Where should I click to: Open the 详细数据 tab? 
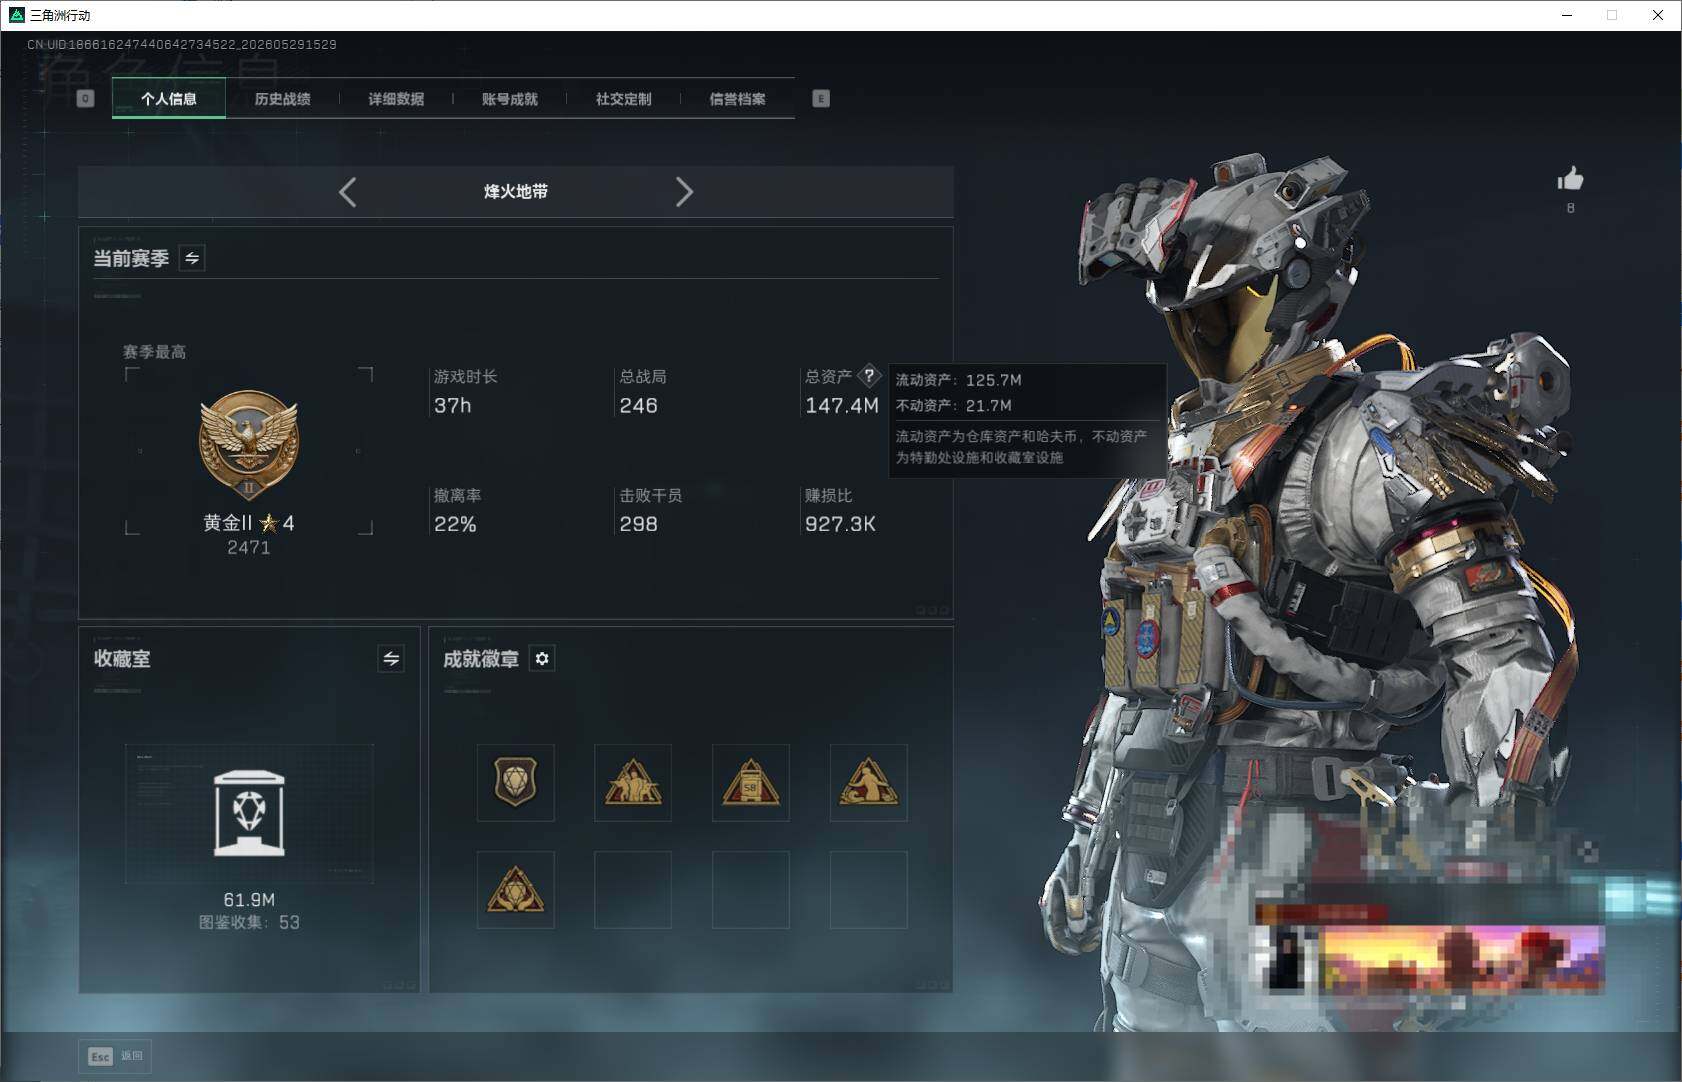[396, 99]
